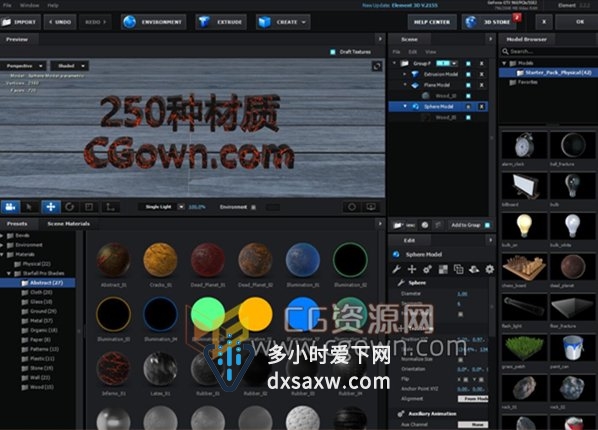Open the Shaded display mode dropdown

pos(70,66)
